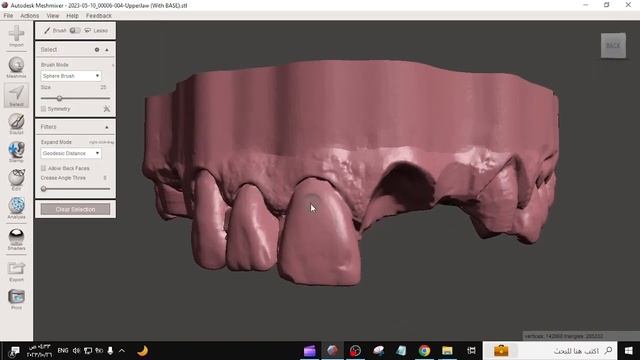The height and width of the screenshot is (360, 640).
Task: Click the microphone tray icon
Action: pos(110,351)
